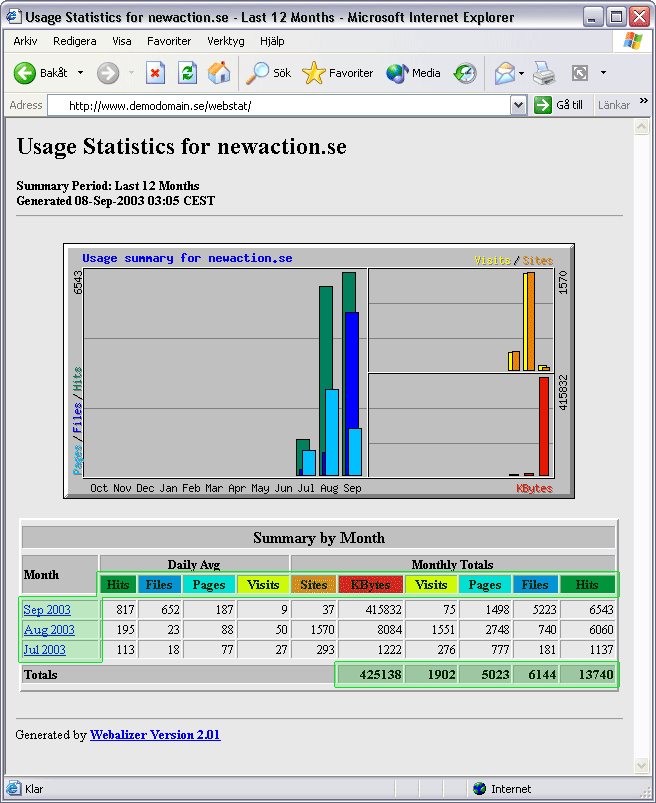Click the vertical scrollbar down arrow

coord(642,766)
